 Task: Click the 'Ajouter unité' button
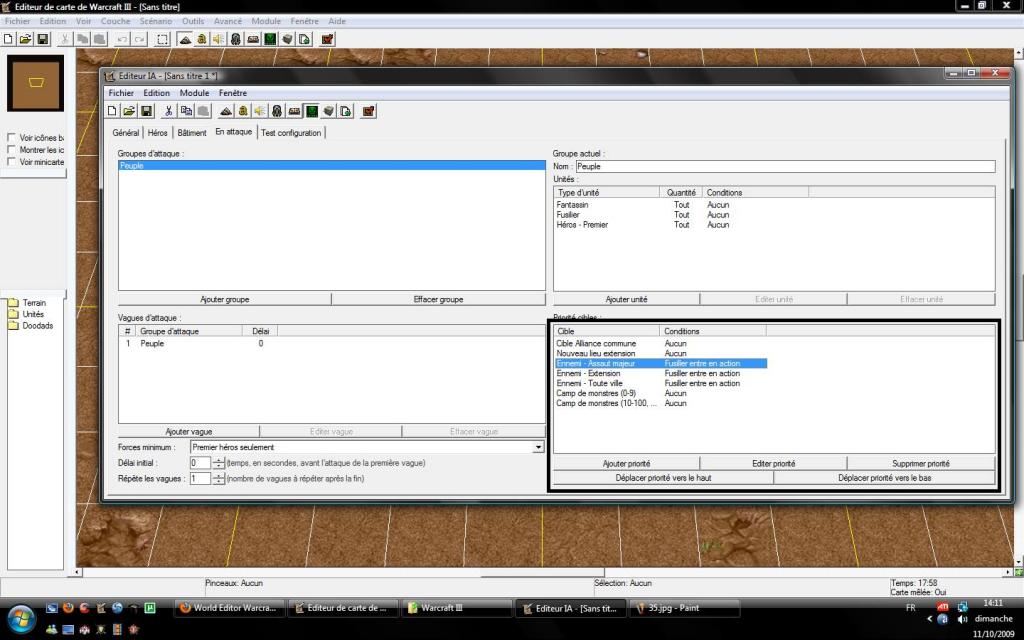[626, 299]
